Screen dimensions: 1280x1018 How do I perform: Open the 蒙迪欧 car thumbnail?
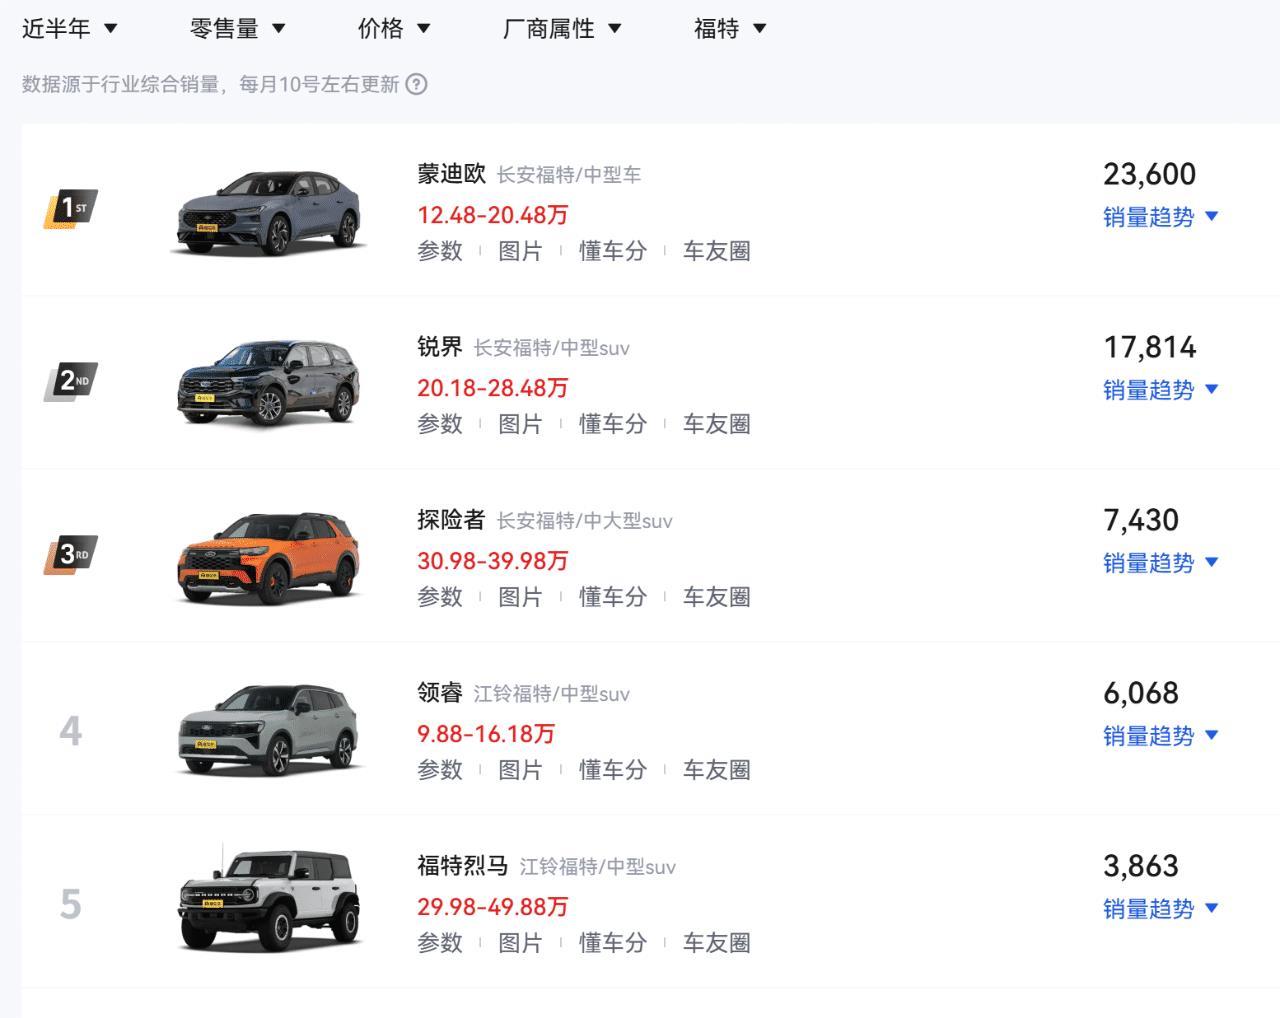268,212
